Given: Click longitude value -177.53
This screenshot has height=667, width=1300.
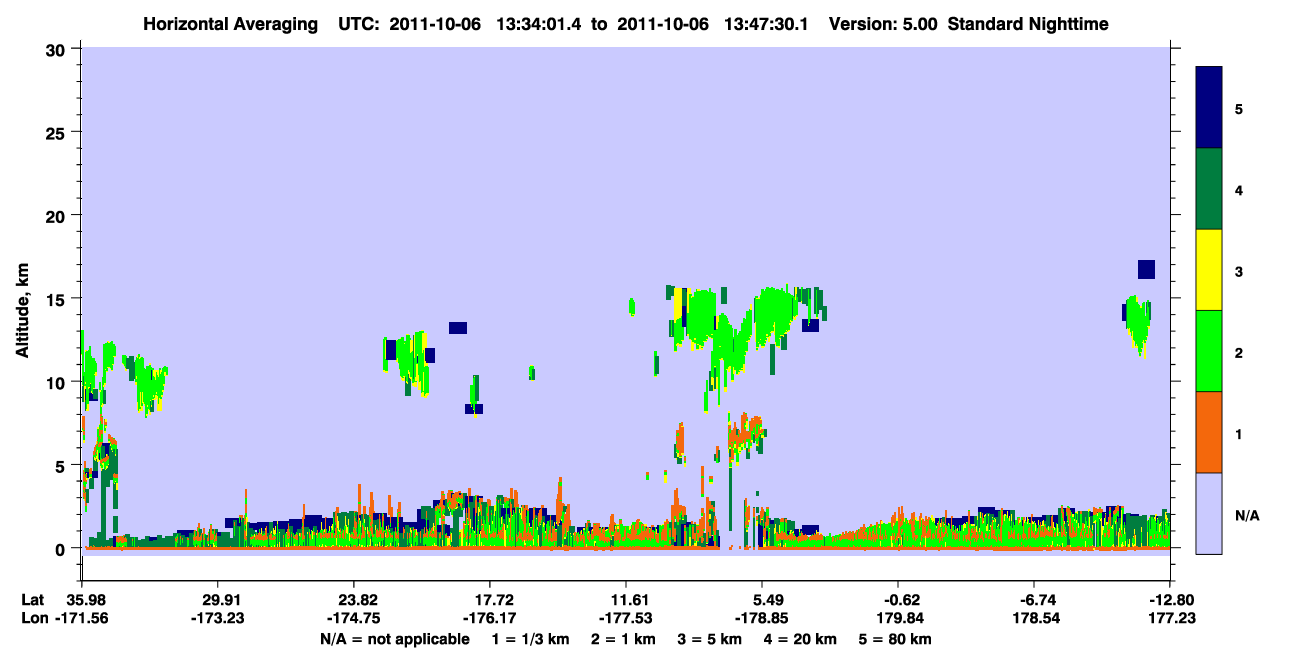Looking at the screenshot, I should pos(626,619).
